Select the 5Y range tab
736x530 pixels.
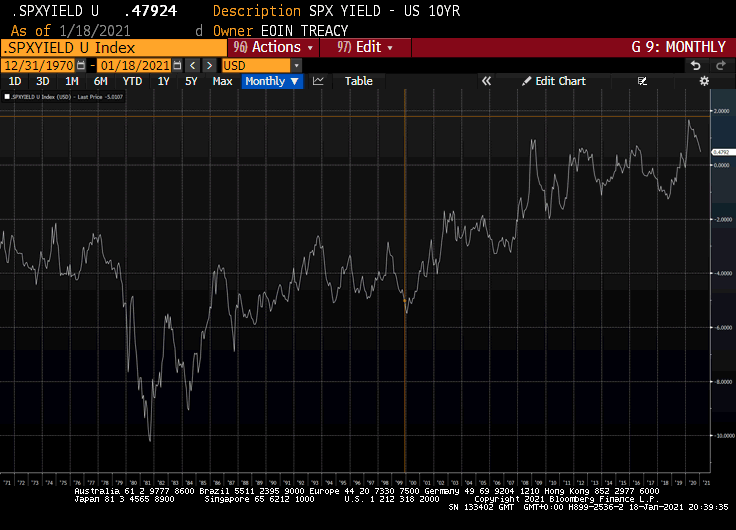coord(191,81)
